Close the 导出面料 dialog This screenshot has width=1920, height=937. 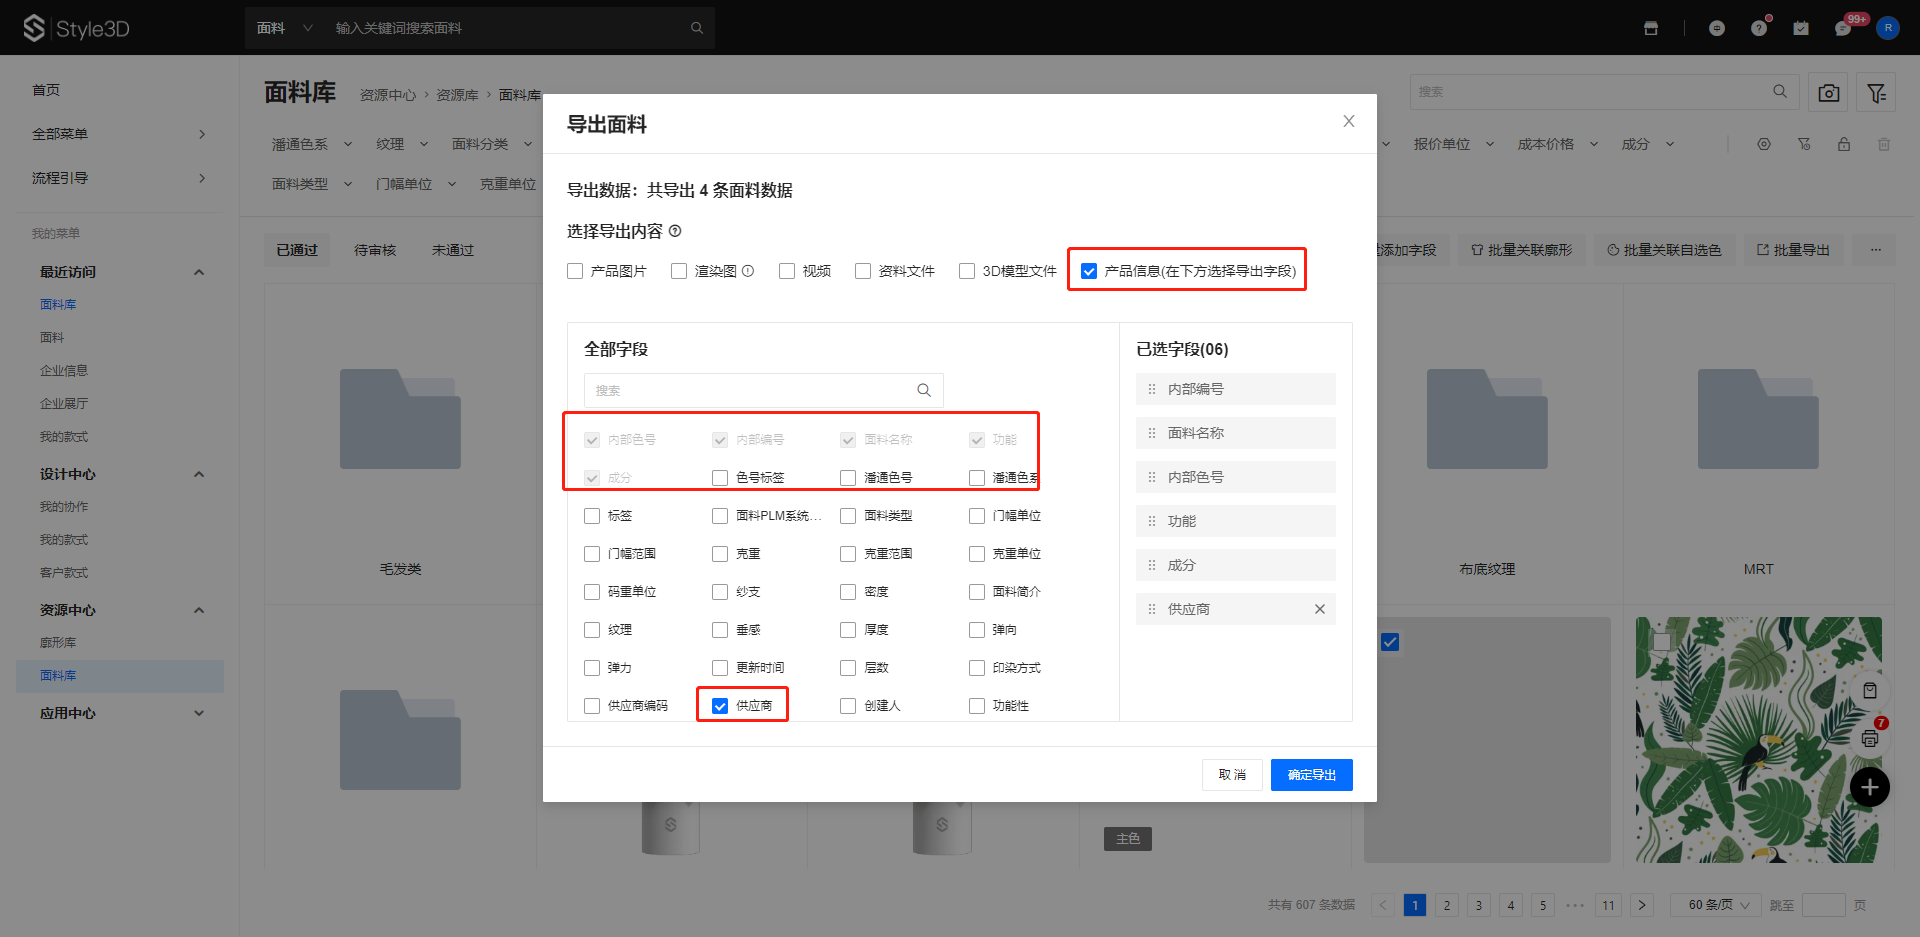(1348, 121)
